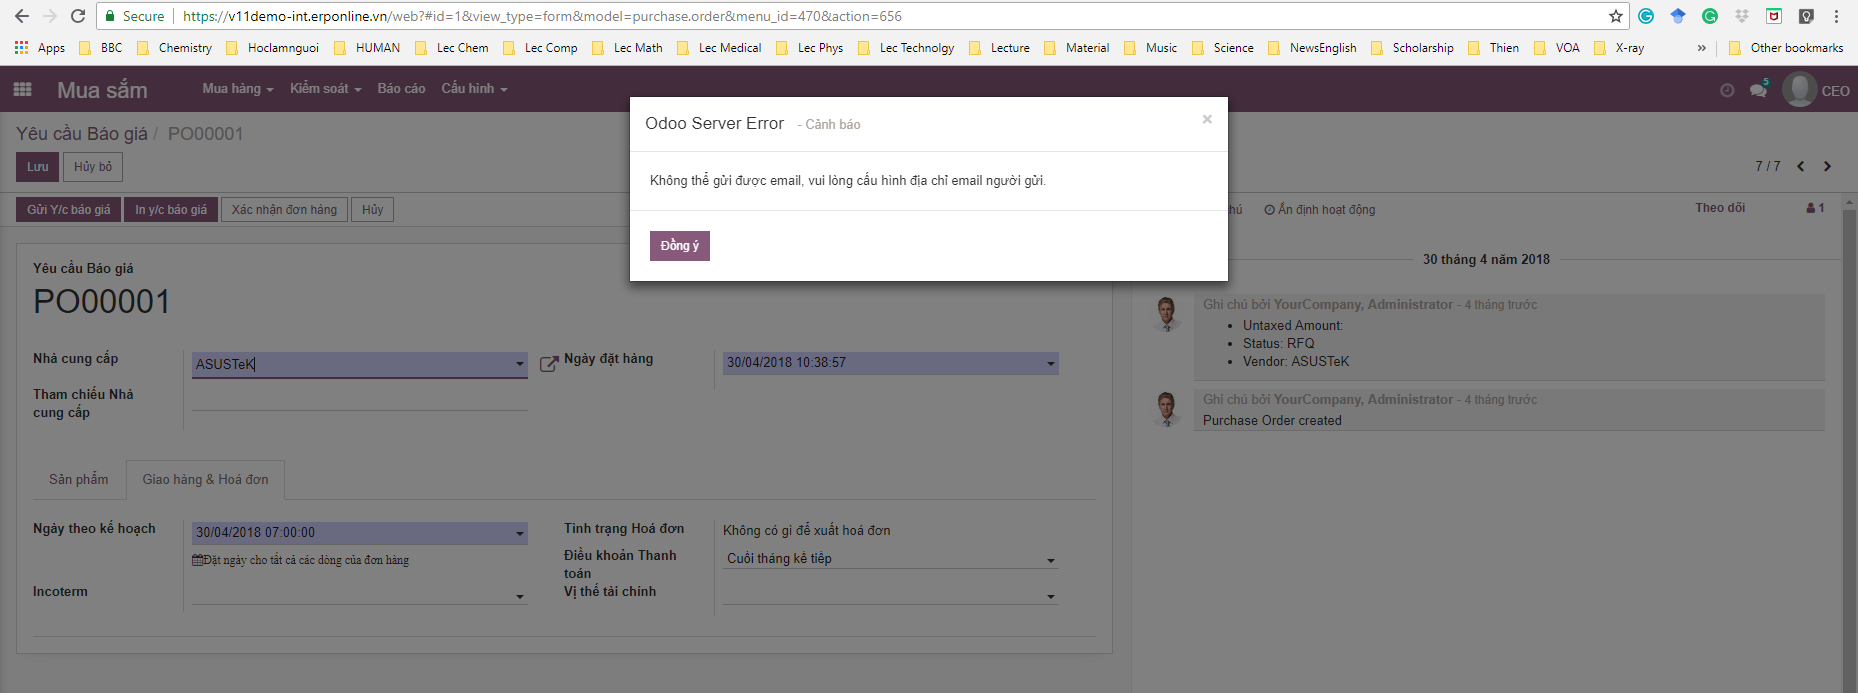The image size is (1858, 693).
Task: Click the 7 / 7 pager counter
Action: [x=1768, y=166]
